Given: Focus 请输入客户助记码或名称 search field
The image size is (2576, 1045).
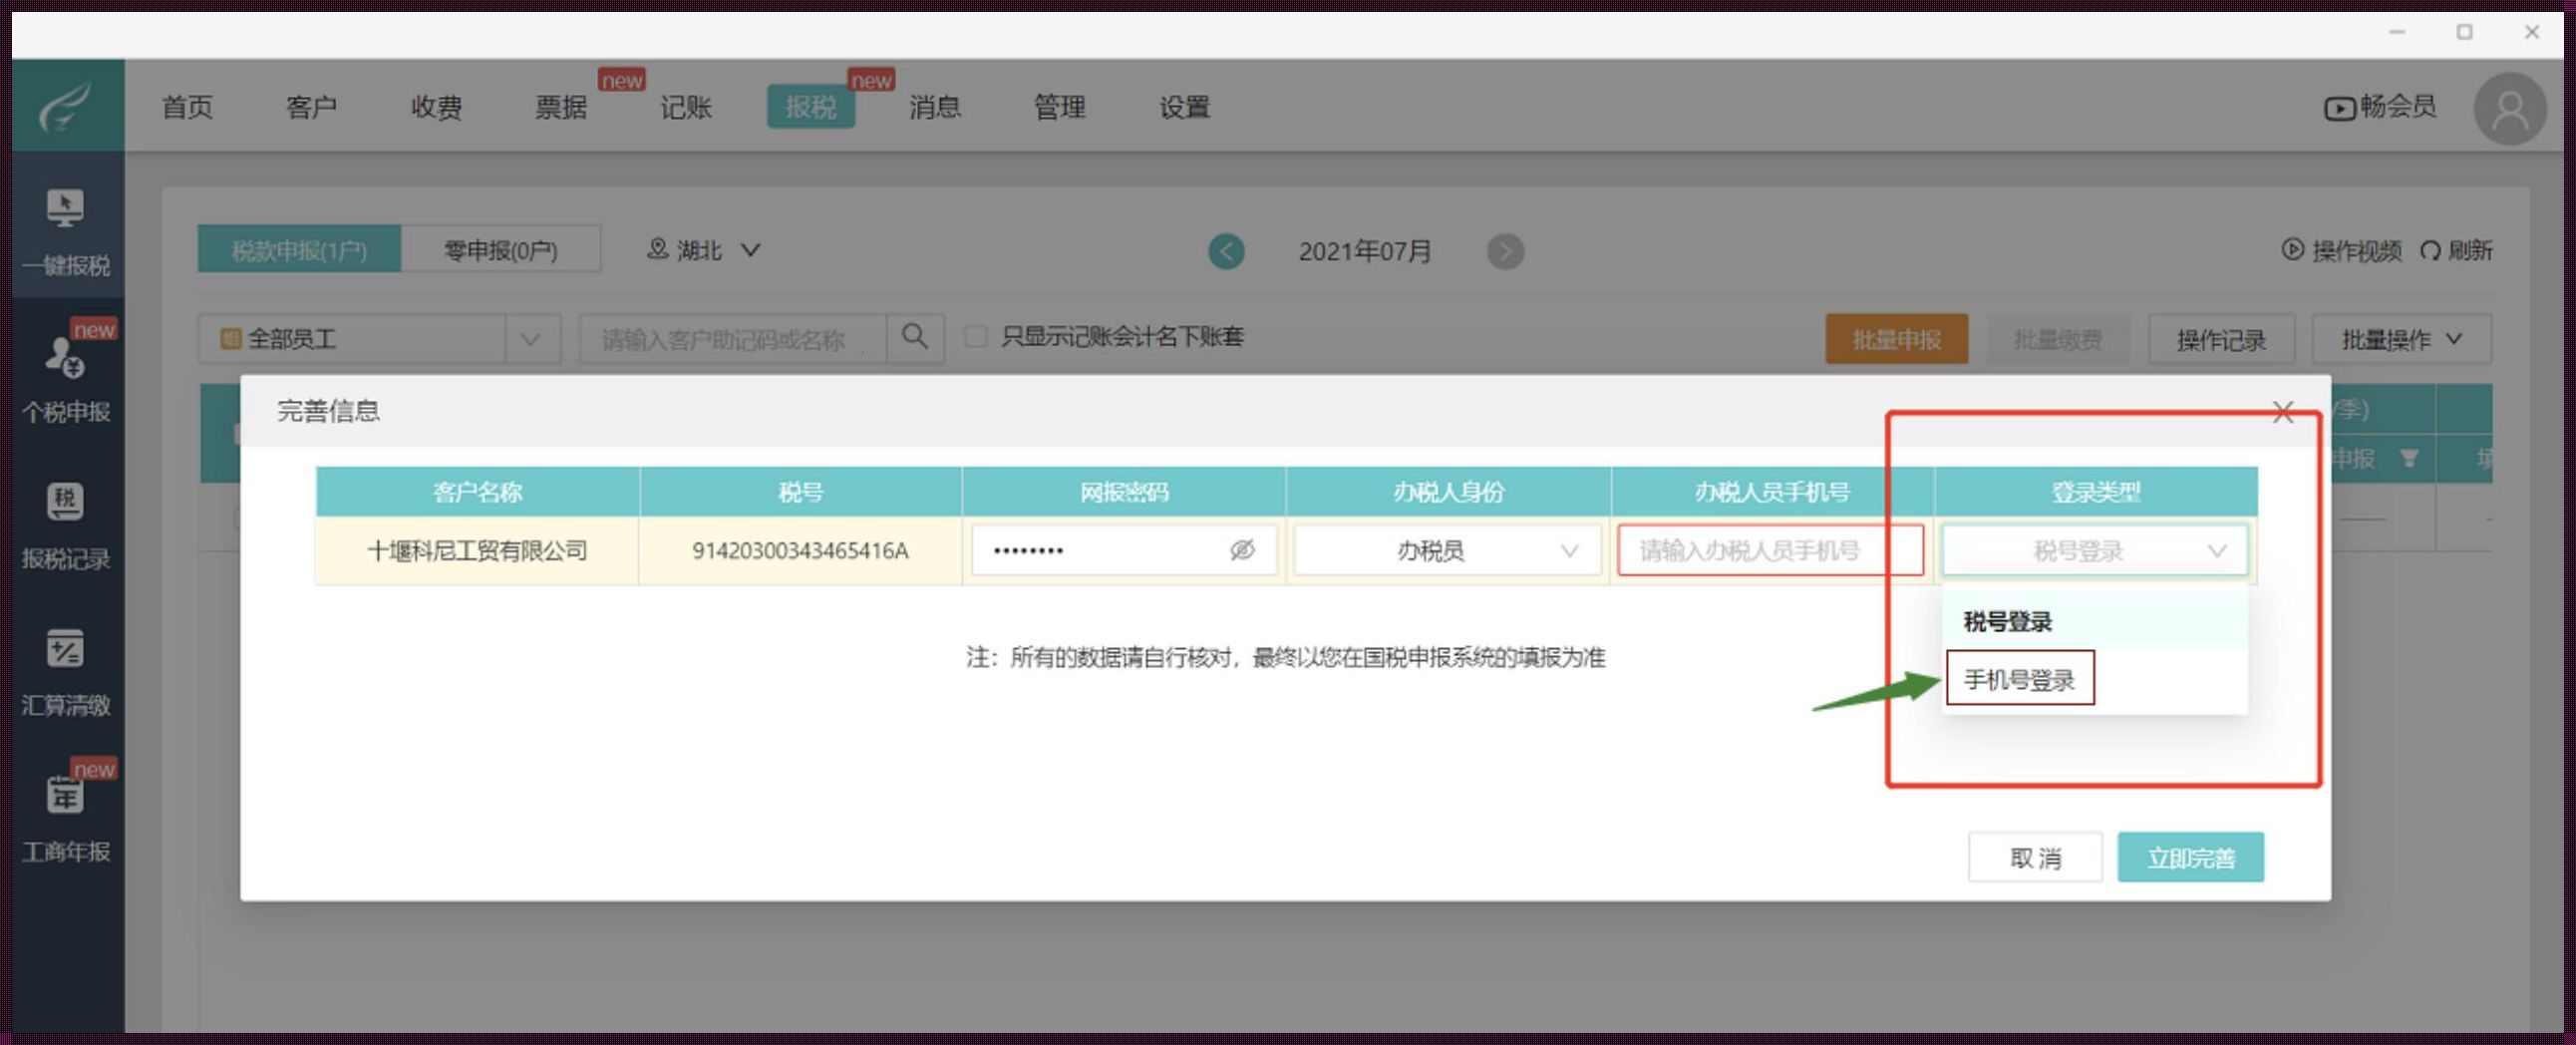Looking at the screenshot, I should pyautogui.click(x=733, y=339).
